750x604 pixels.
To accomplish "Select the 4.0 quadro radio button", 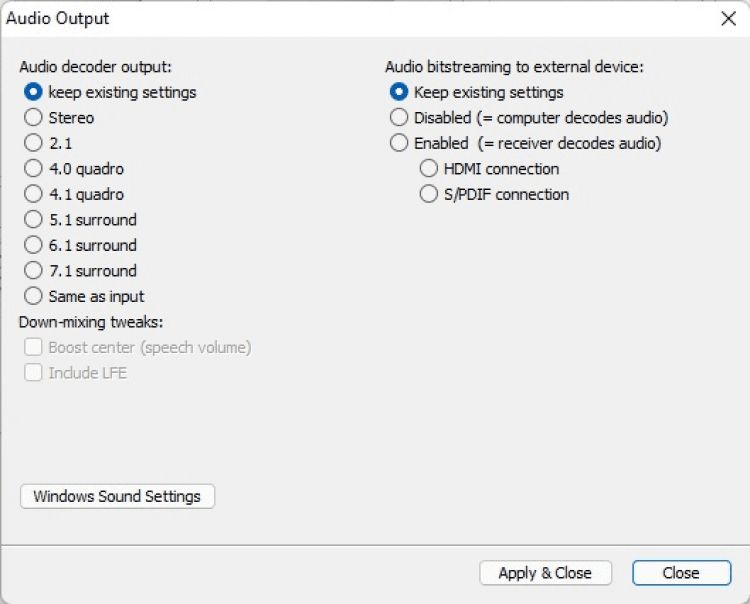I will pos(33,169).
